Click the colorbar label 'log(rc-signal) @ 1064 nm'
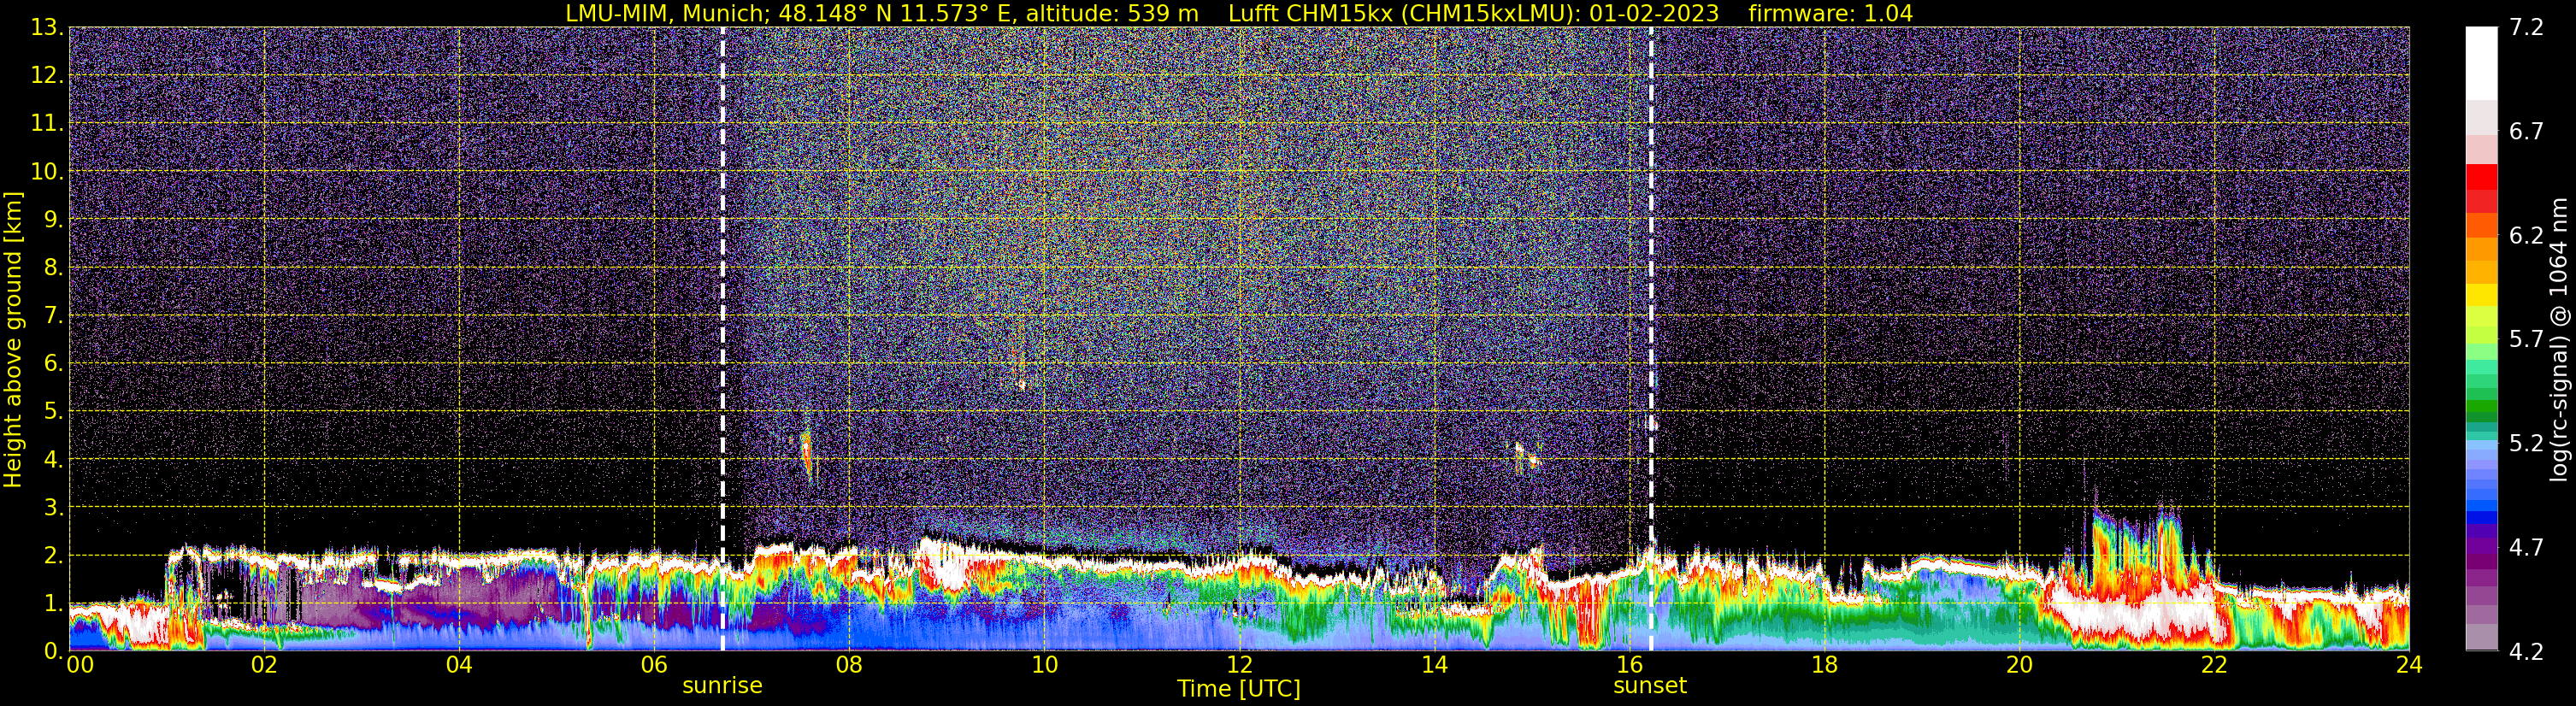Screen dimensions: 2576x706 2559,339
